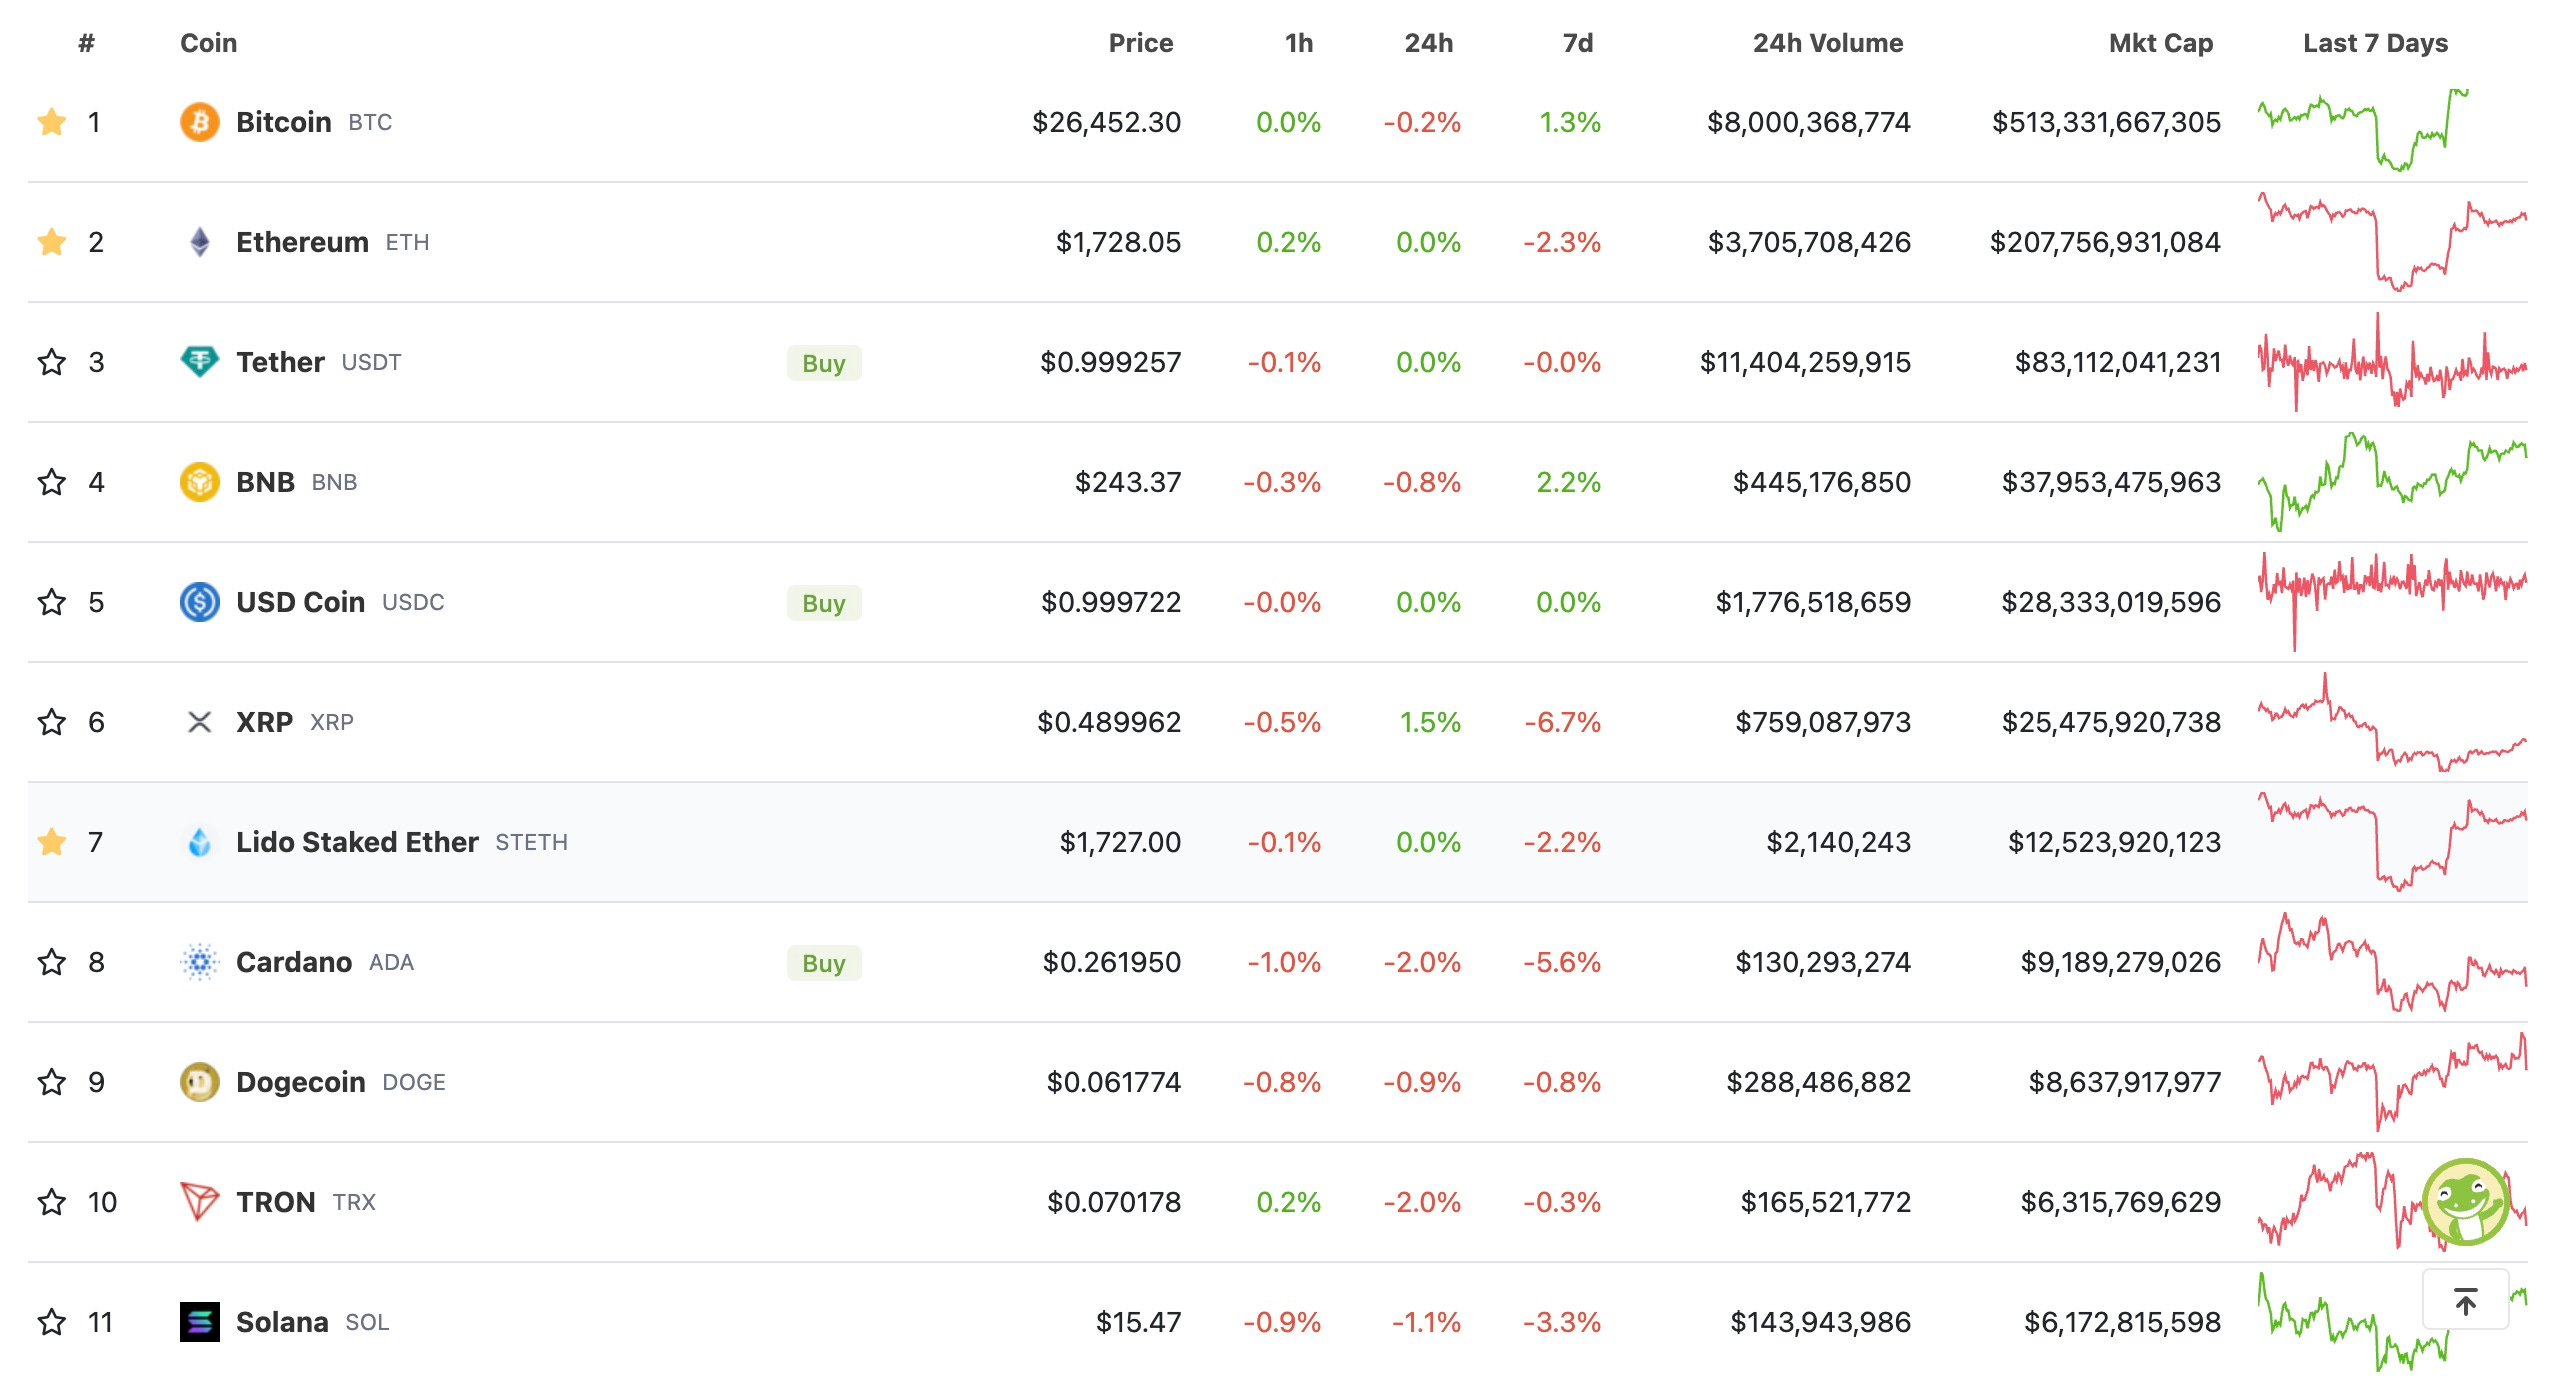Star Dogecoin as a favorite
Image resolution: width=2558 pixels, height=1376 pixels.
coord(52,1082)
